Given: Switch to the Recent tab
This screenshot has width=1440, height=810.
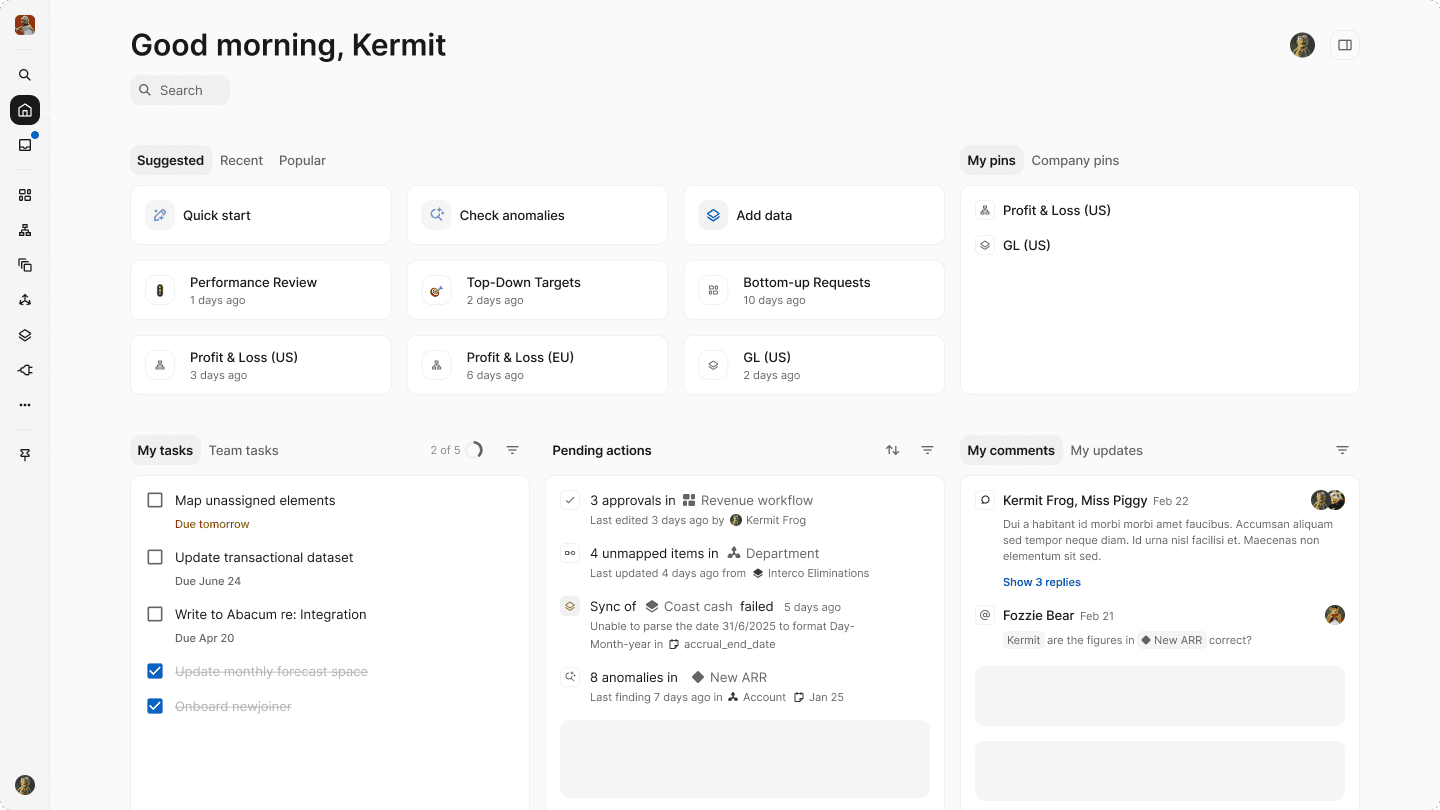Looking at the screenshot, I should [x=241, y=160].
